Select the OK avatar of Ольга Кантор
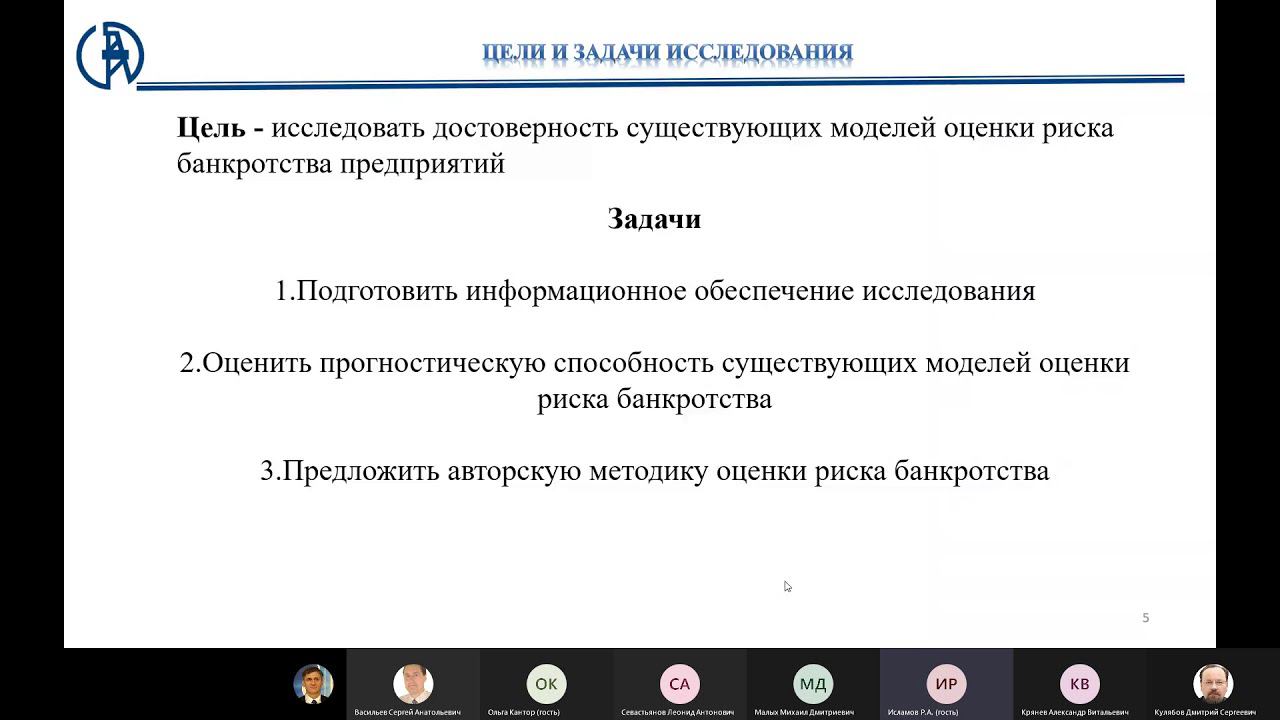Viewport: 1280px width, 720px height. click(x=546, y=684)
